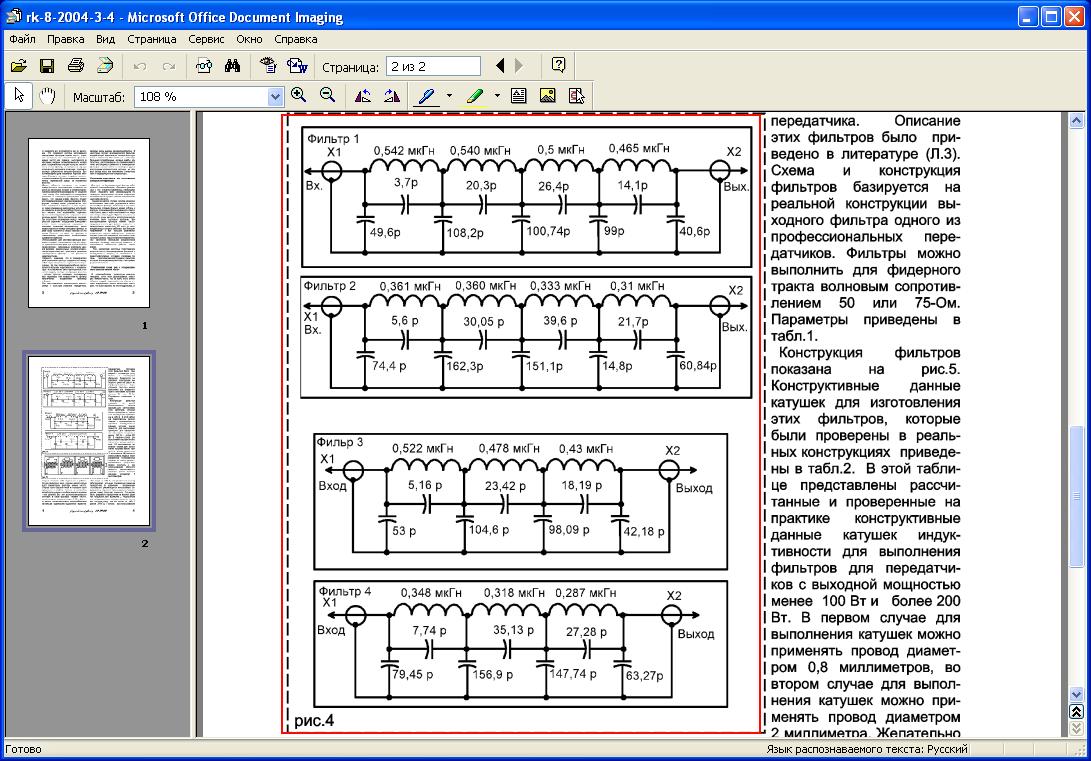Click the "60,84р" capacitor value in Filter 2
This screenshot has height=761, width=1091.
tap(698, 365)
